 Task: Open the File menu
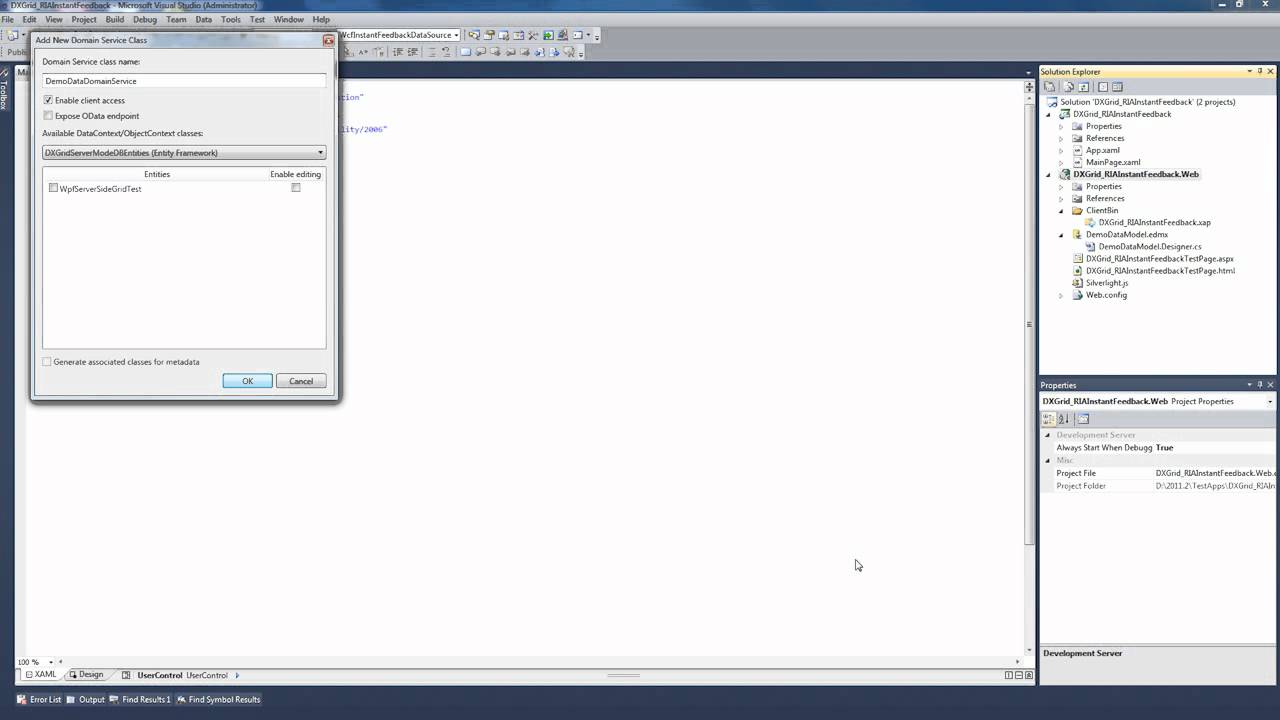click(8, 19)
